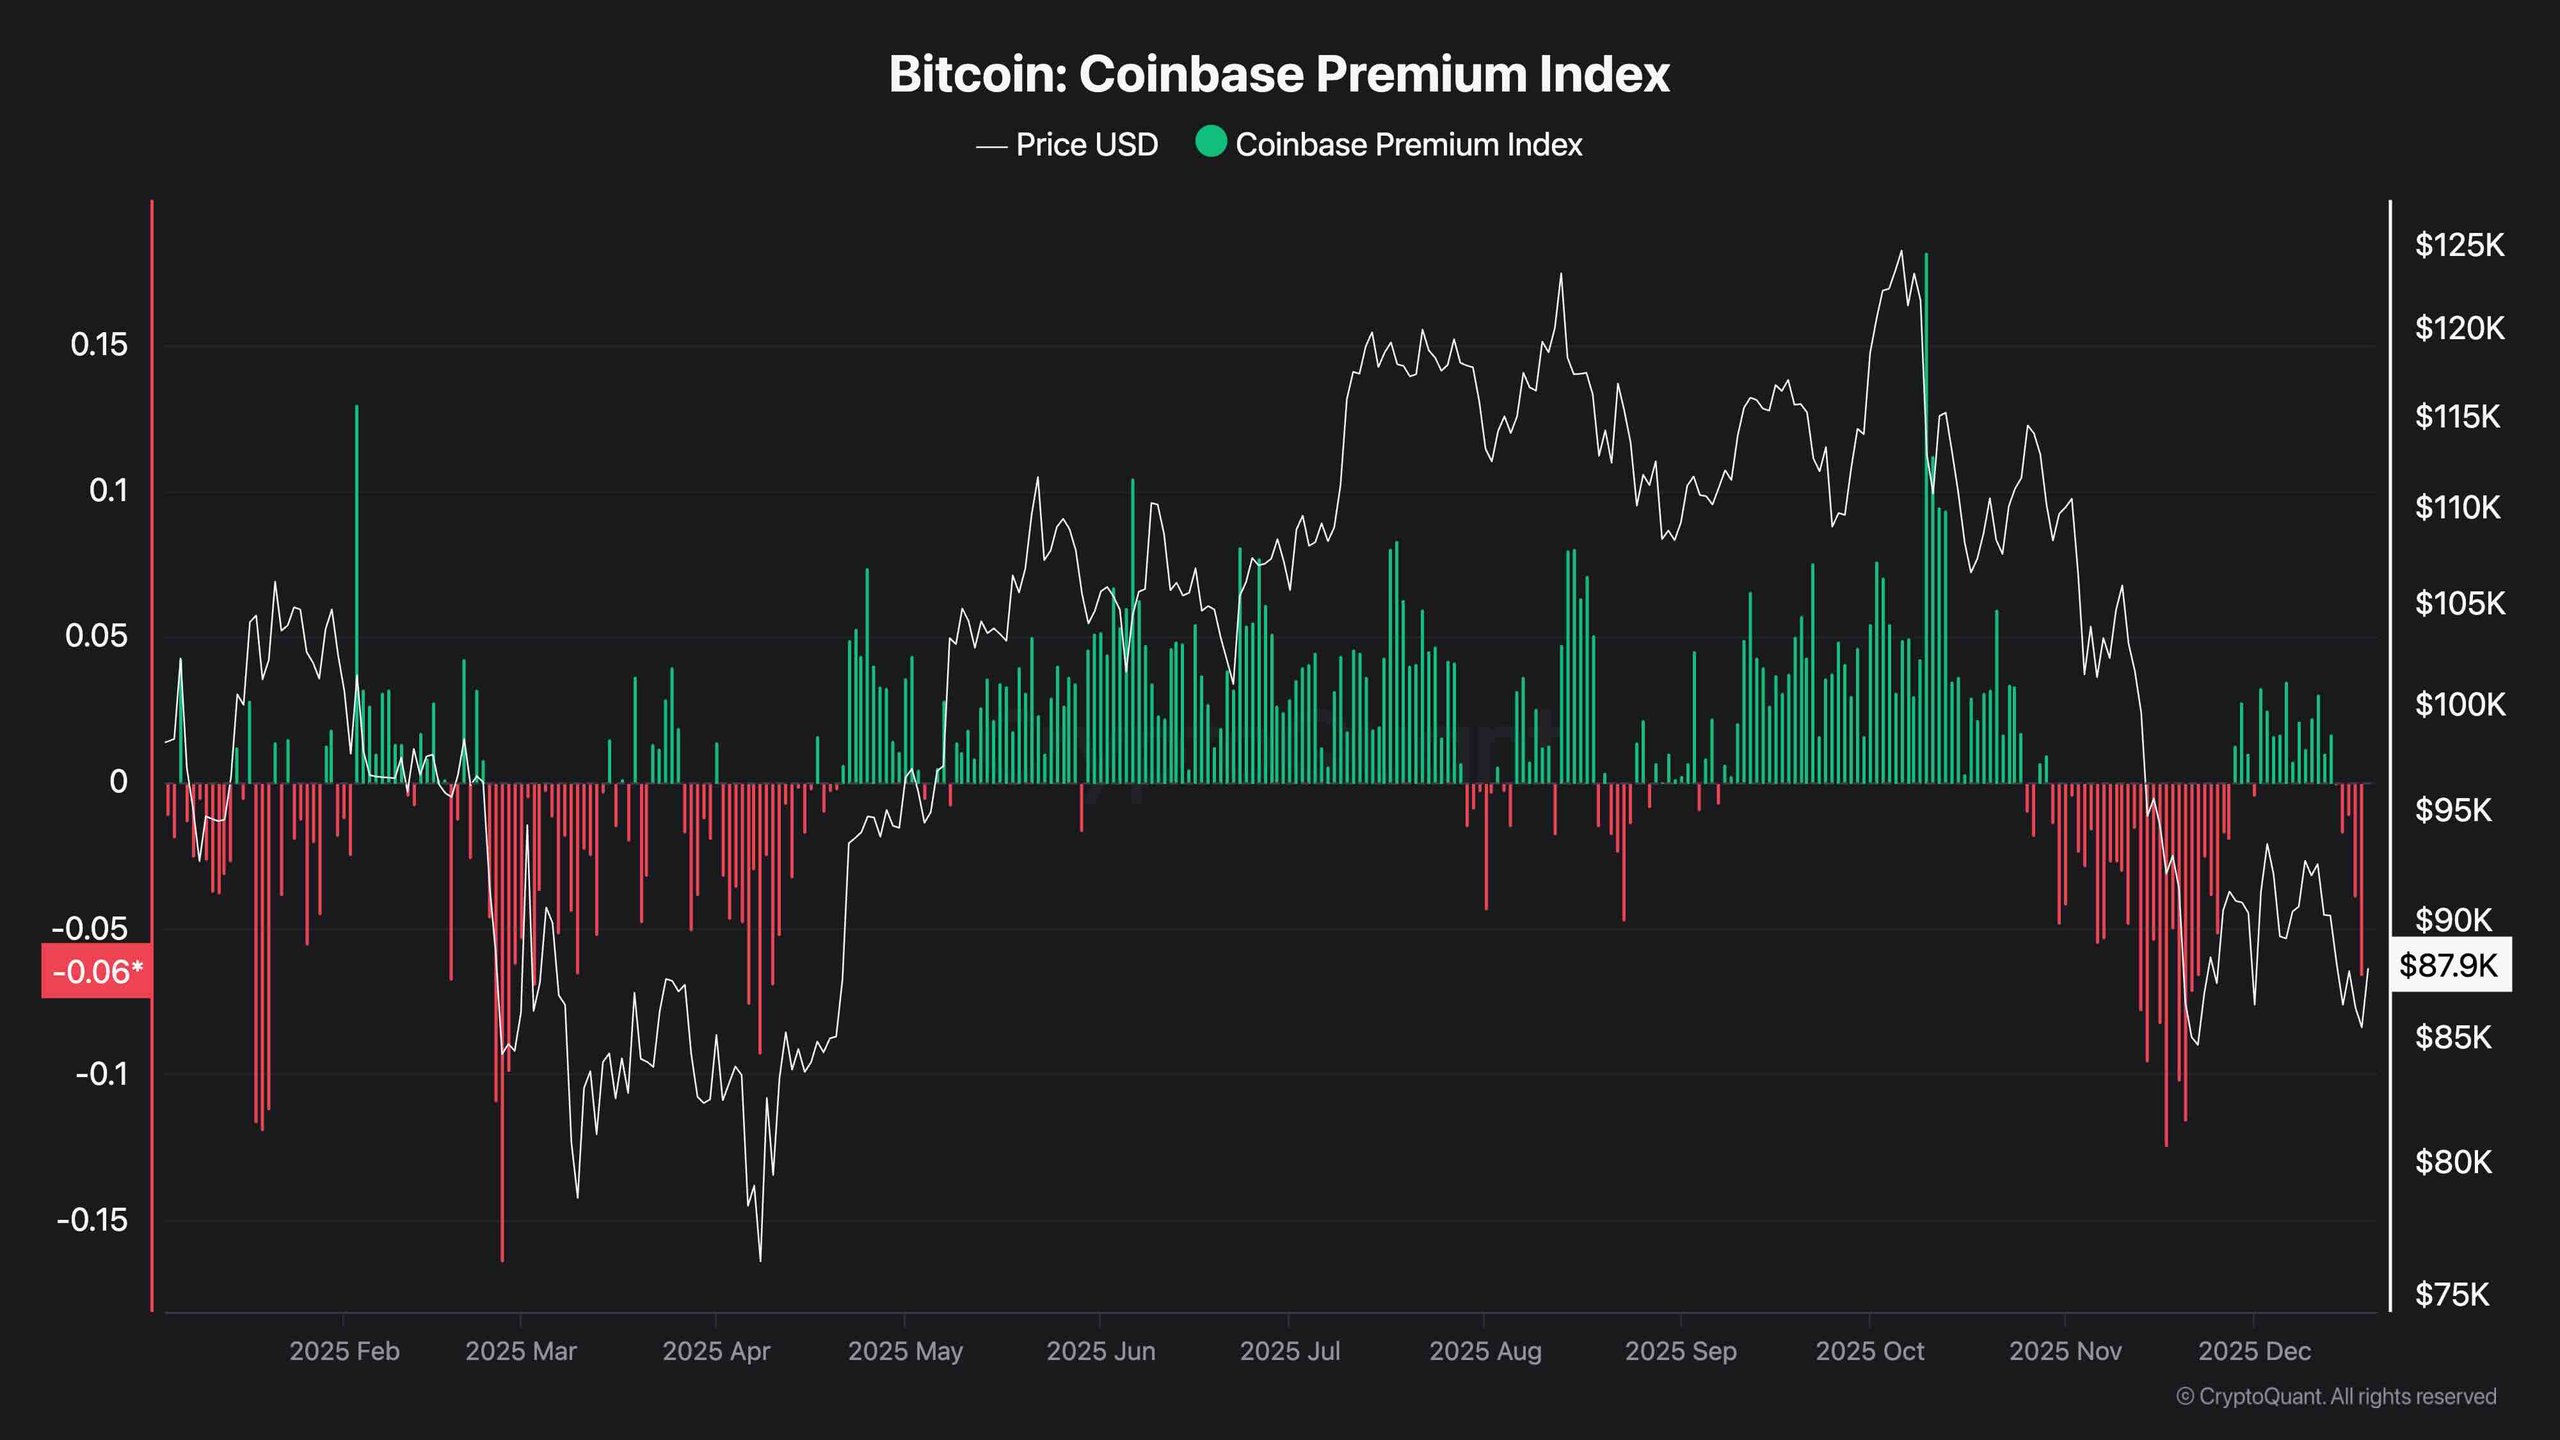Open the CryptoQuant copyright notice
This screenshot has height=1440, width=2560.
[x=2336, y=1396]
